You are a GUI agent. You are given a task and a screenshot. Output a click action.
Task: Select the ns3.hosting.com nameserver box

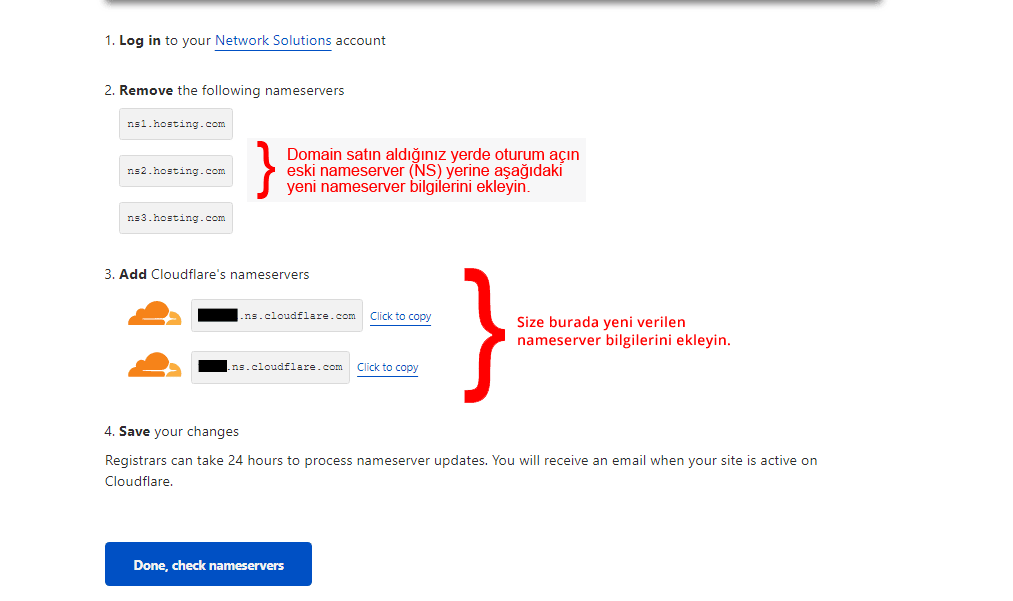[176, 218]
